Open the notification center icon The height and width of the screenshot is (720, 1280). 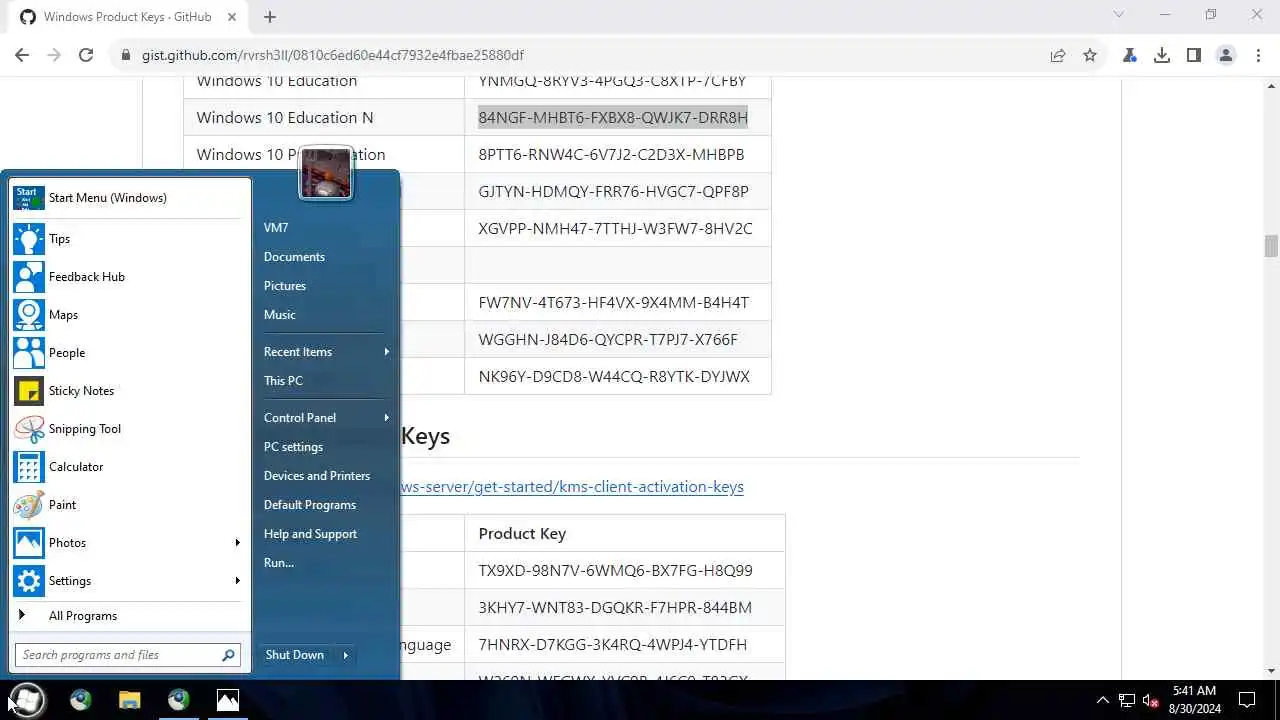[x=1247, y=700]
